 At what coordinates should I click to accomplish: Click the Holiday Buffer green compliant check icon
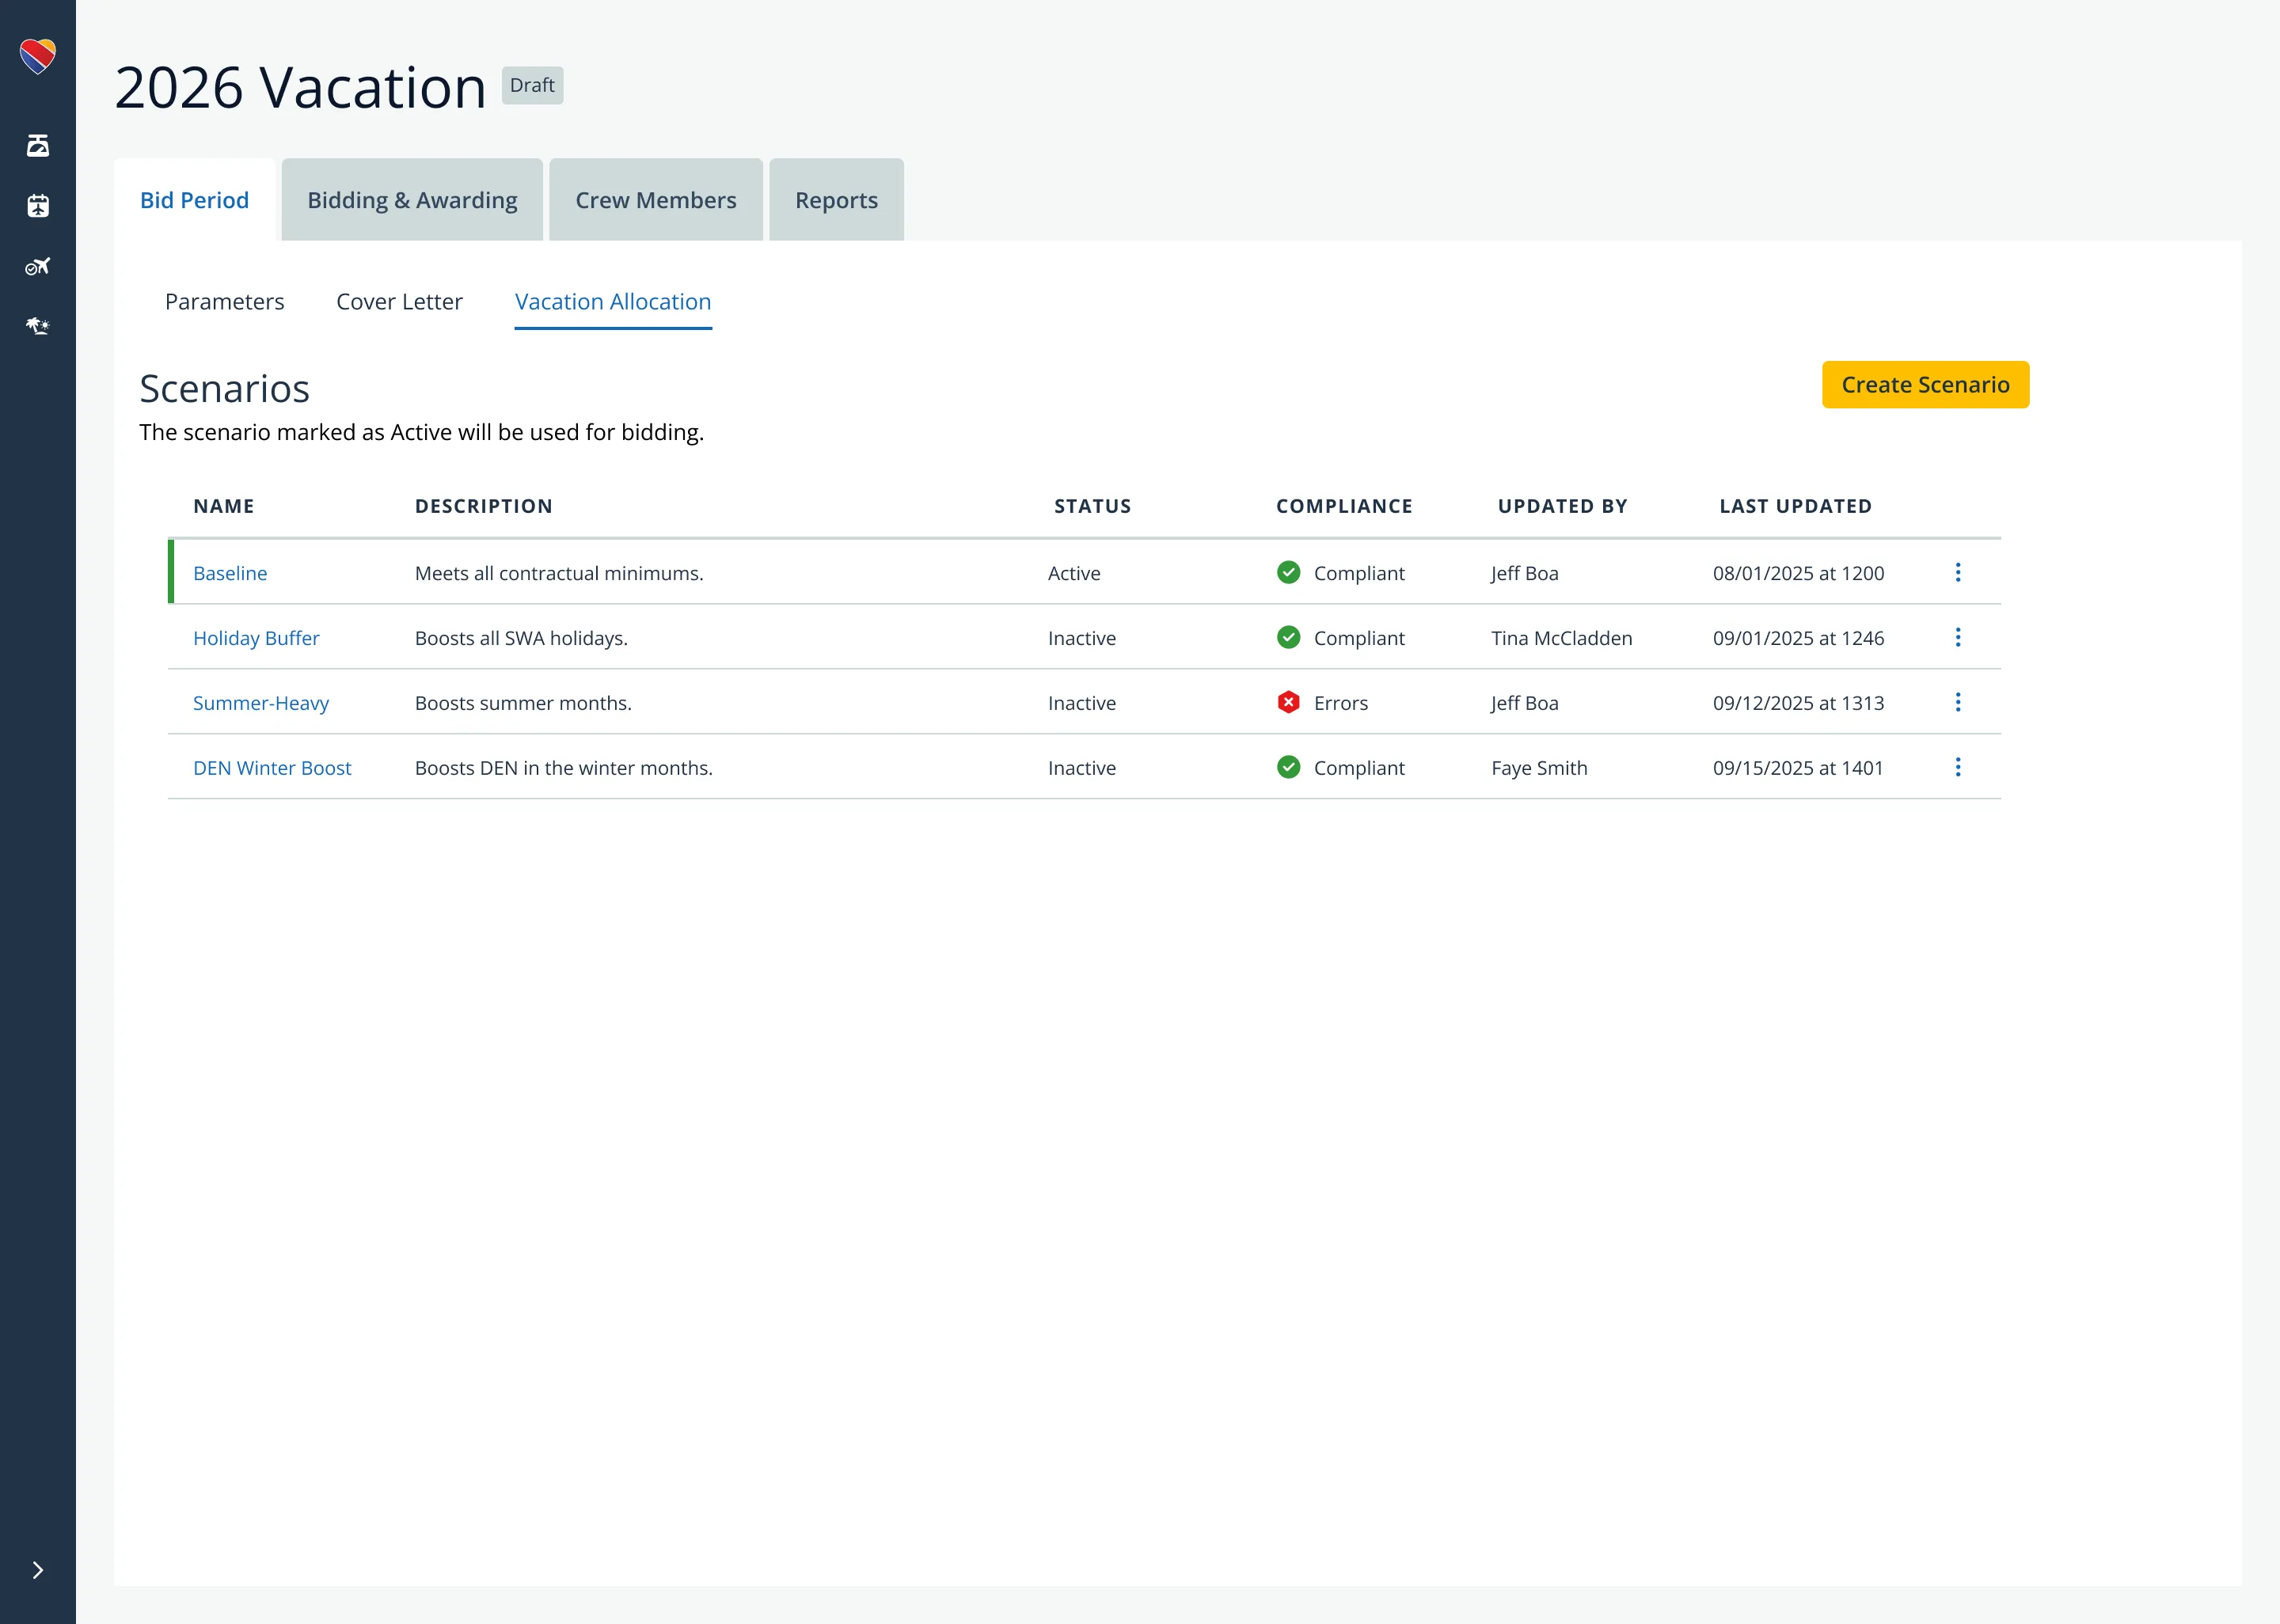pos(1288,637)
